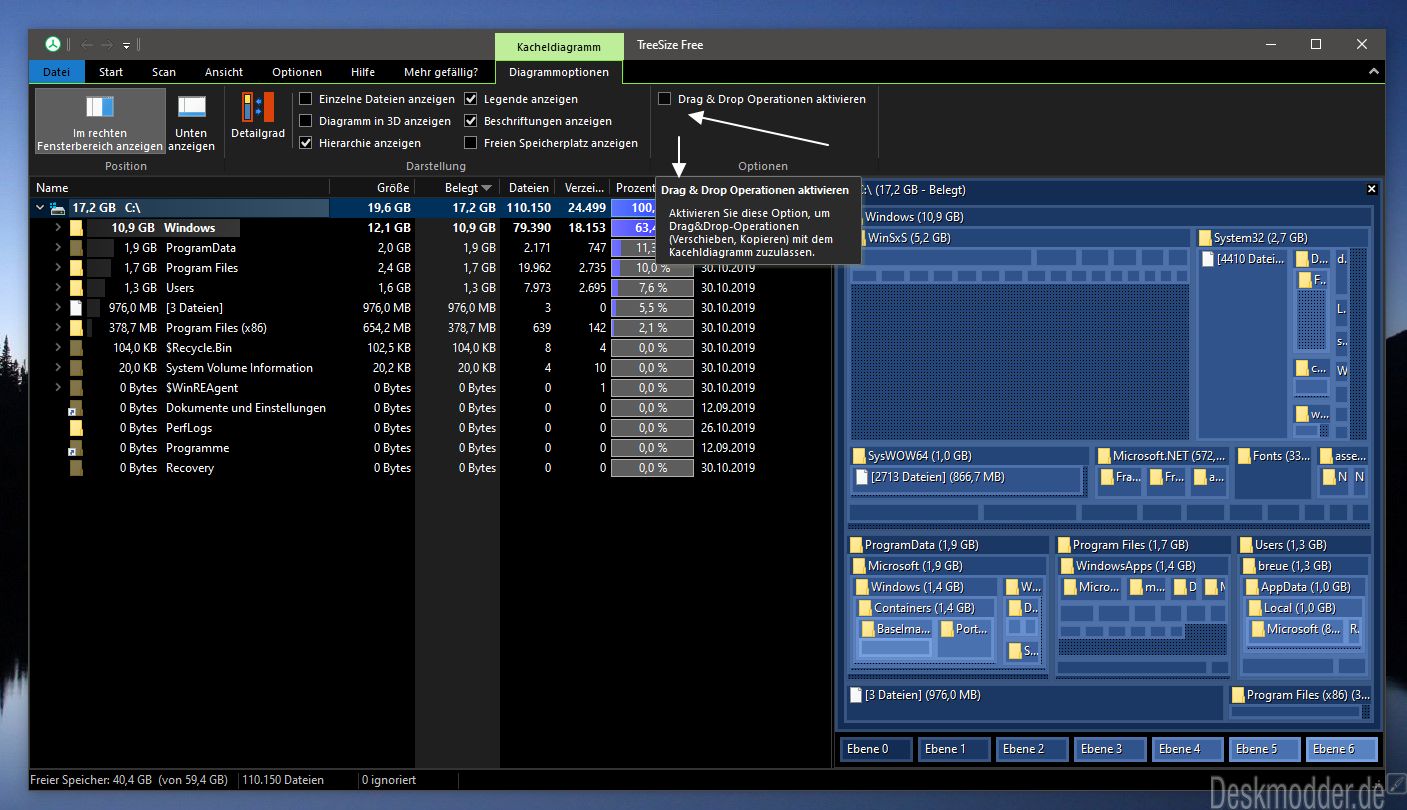
Task: Click the 7,6 % bar of Users row
Action: [652, 288]
